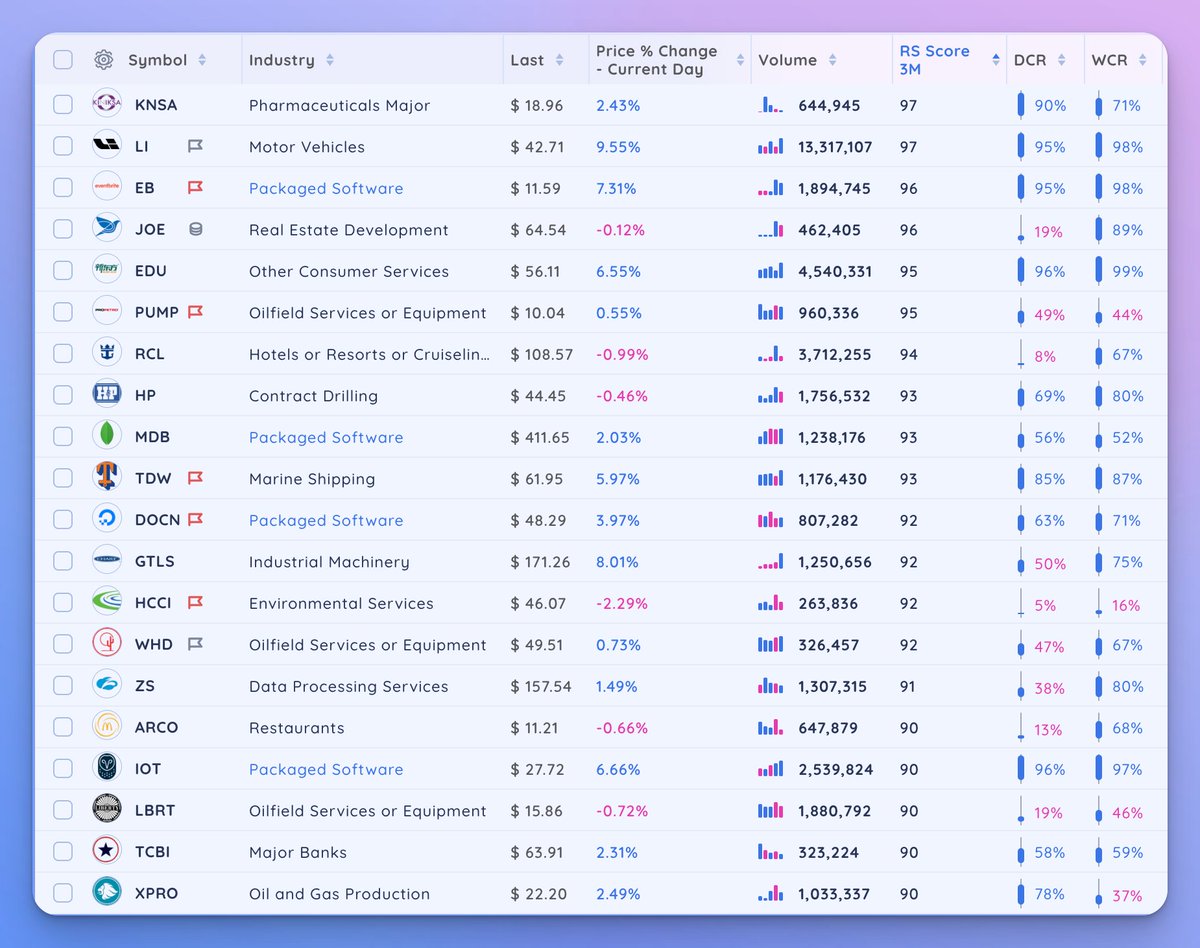Image resolution: width=1200 pixels, height=948 pixels.
Task: Toggle the select-all checkbox in header
Action: click(x=63, y=60)
